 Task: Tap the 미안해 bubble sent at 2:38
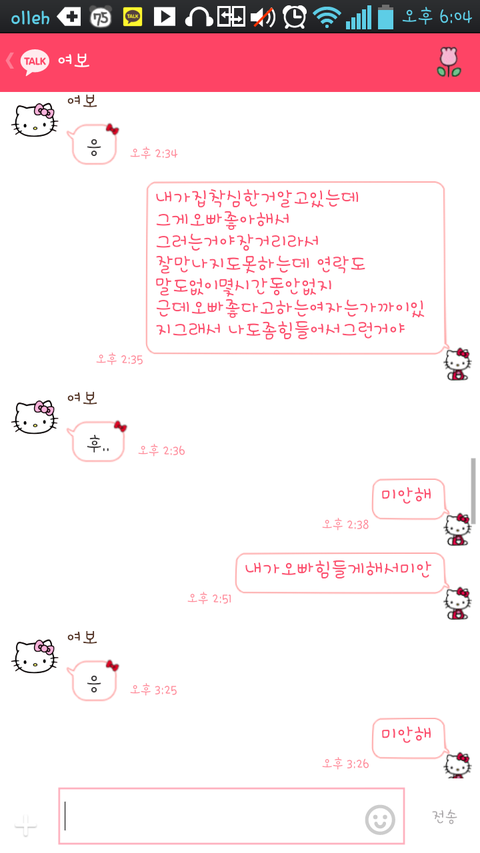click(408, 498)
